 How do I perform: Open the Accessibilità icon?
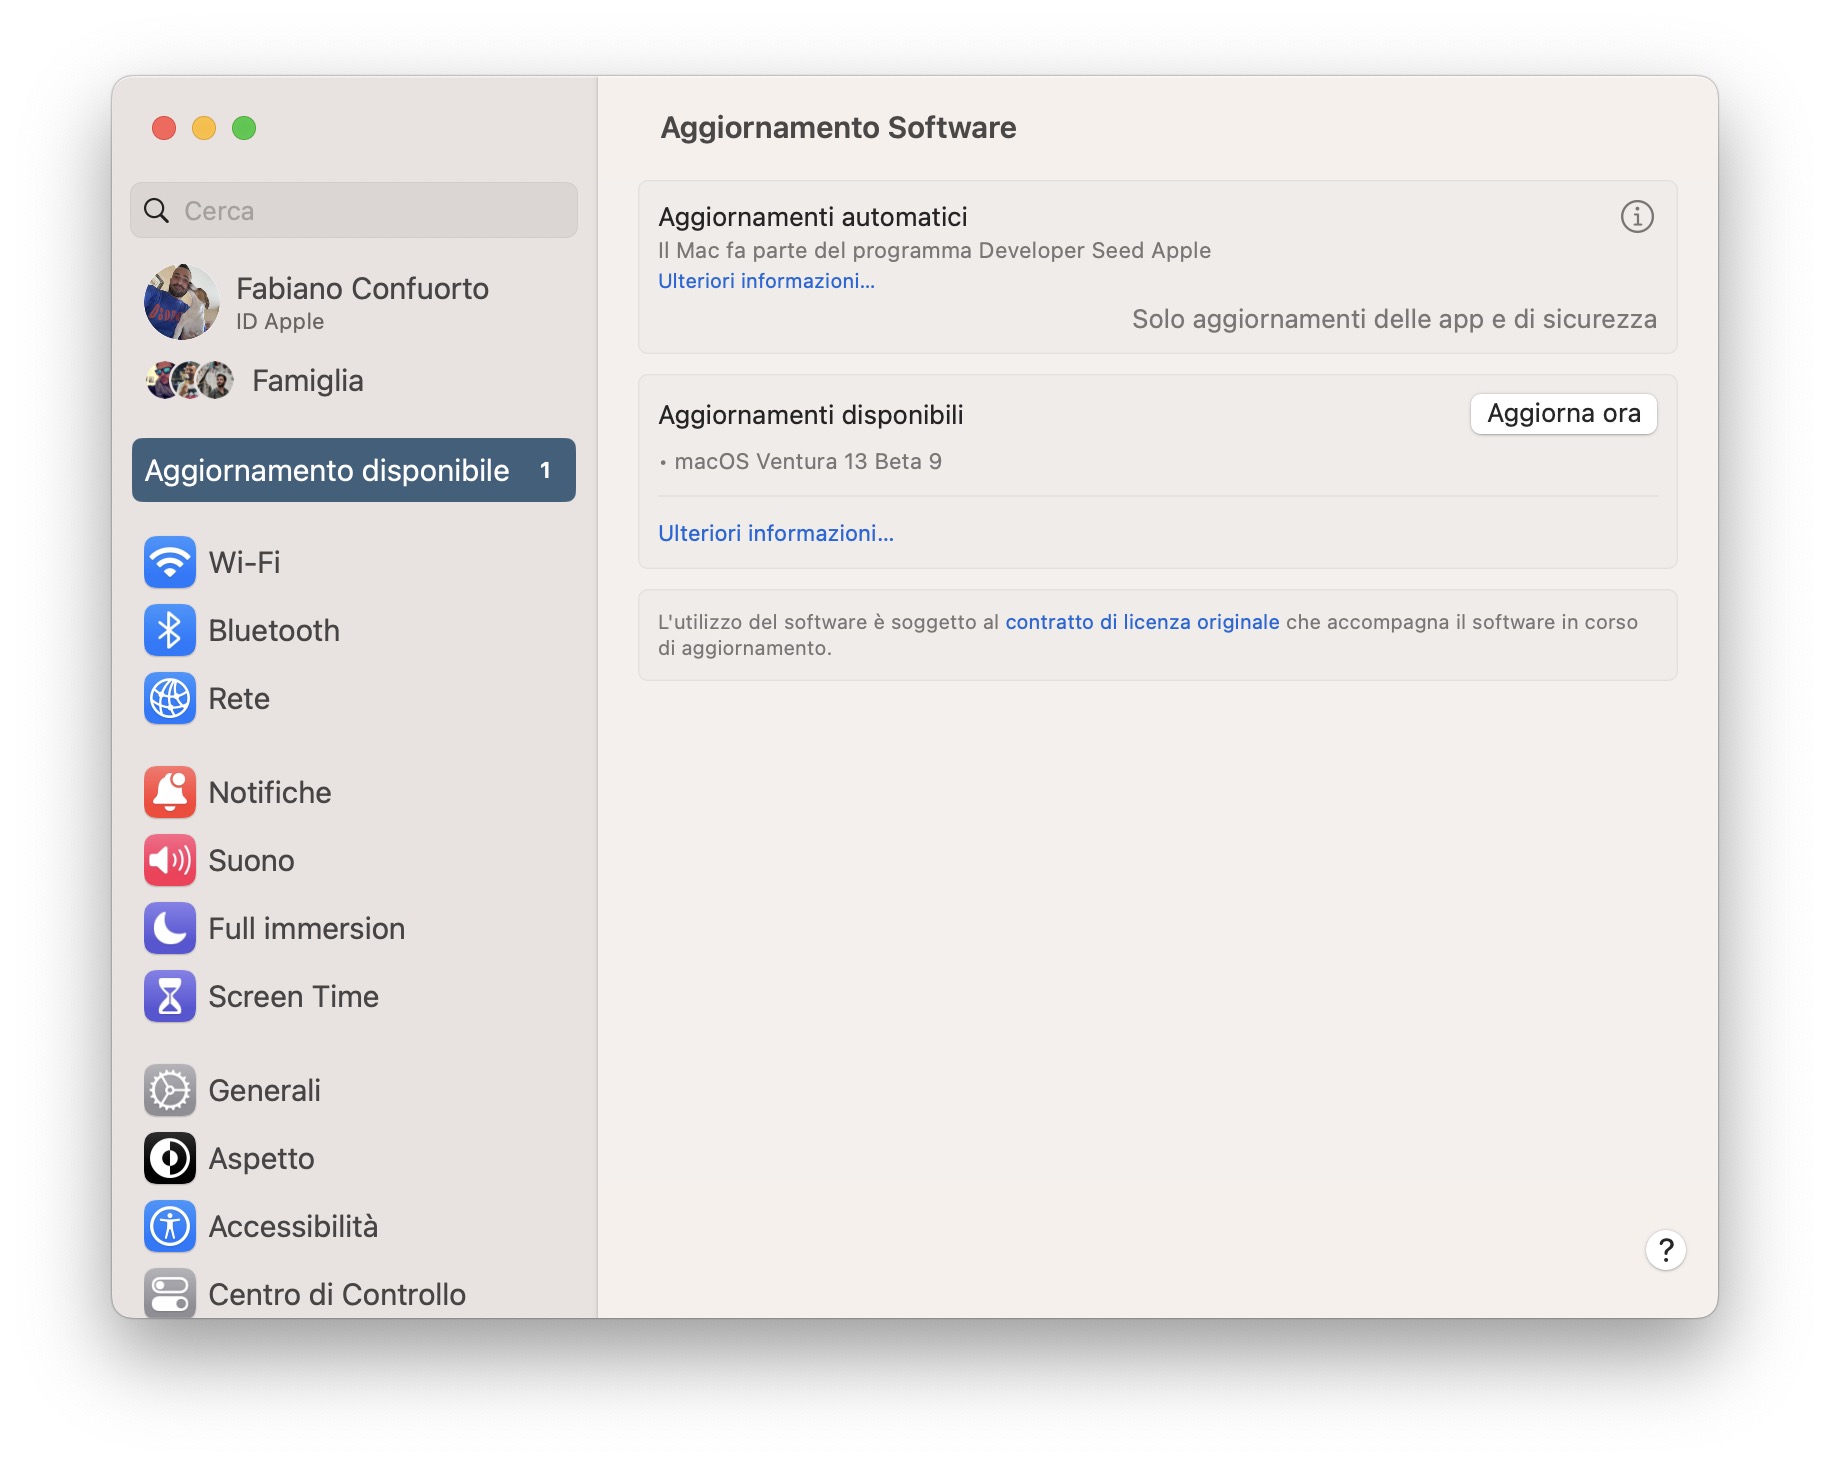point(169,1226)
